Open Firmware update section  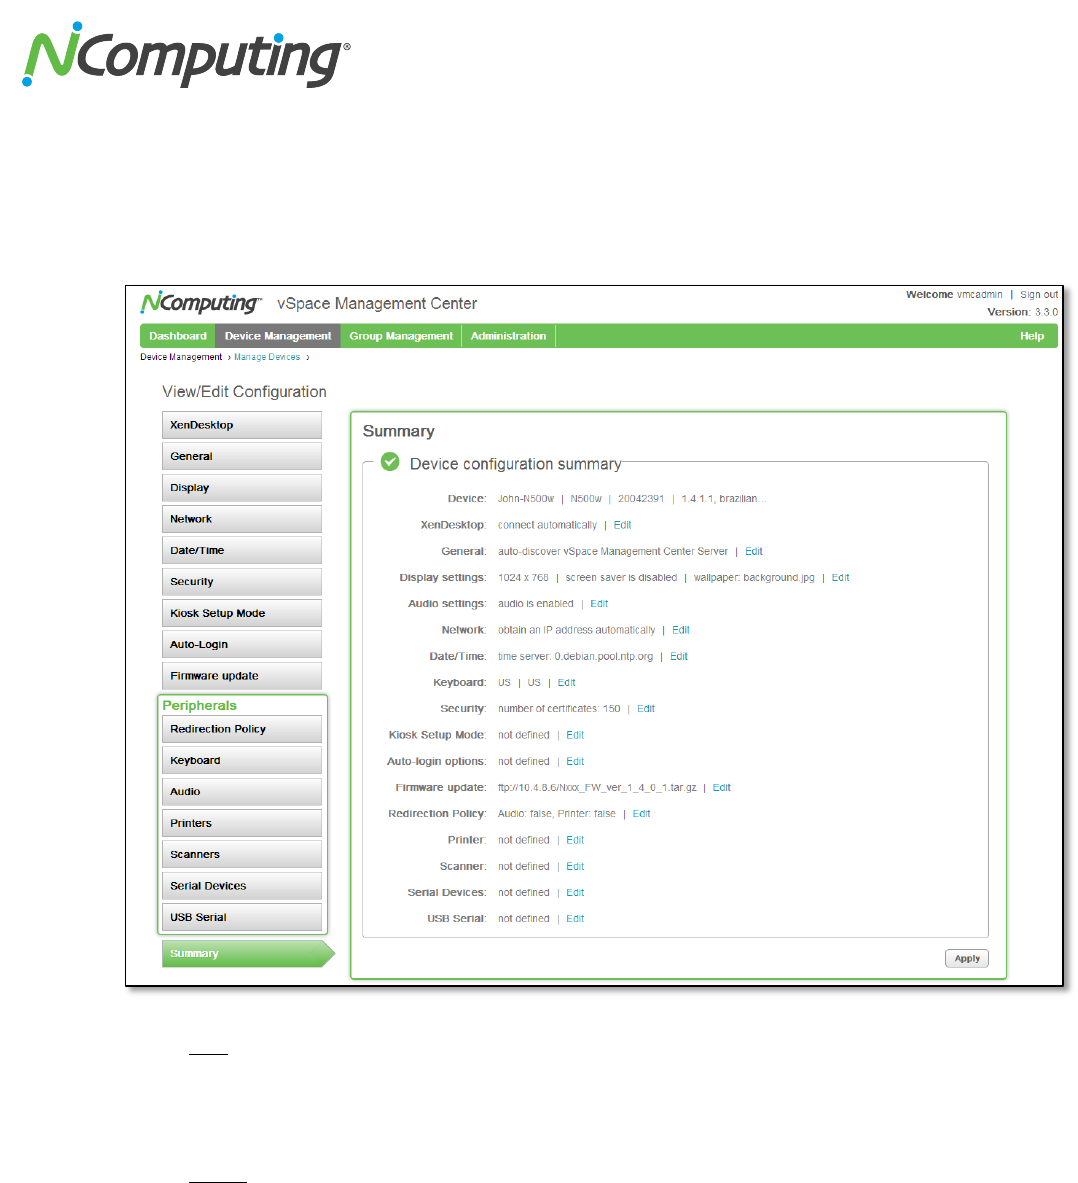click(x=241, y=676)
